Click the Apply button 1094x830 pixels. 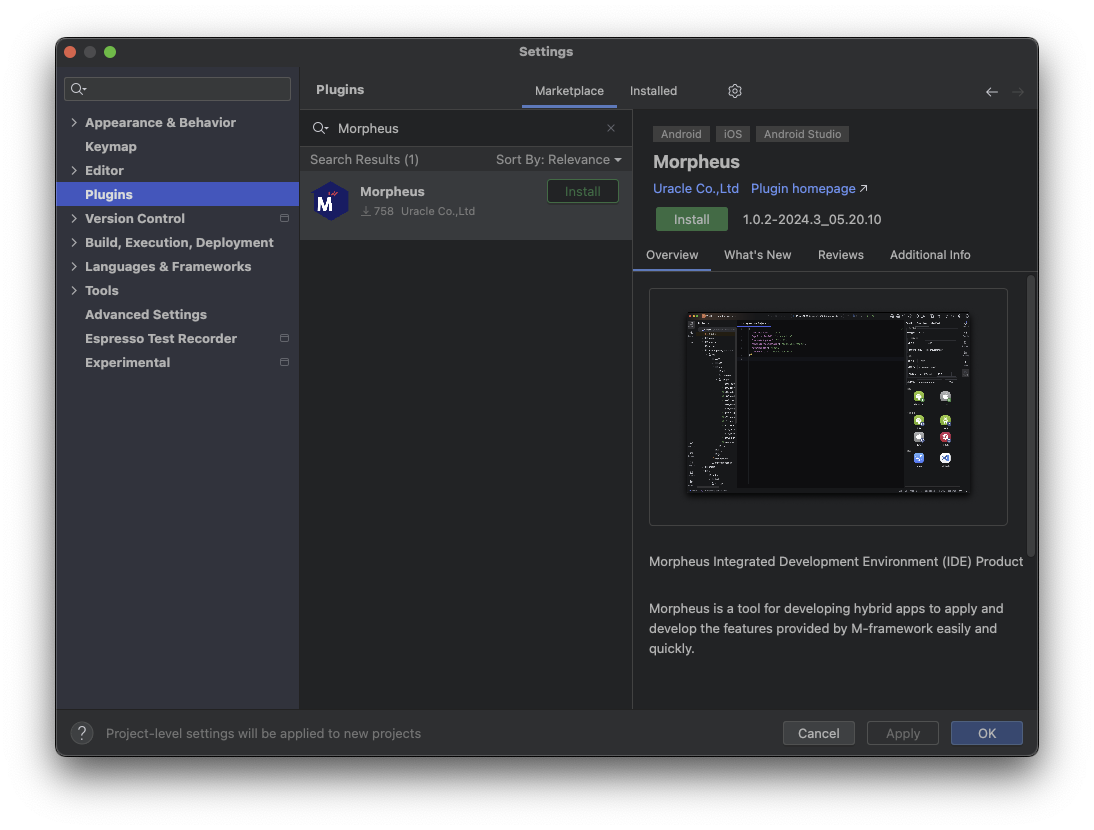click(903, 733)
